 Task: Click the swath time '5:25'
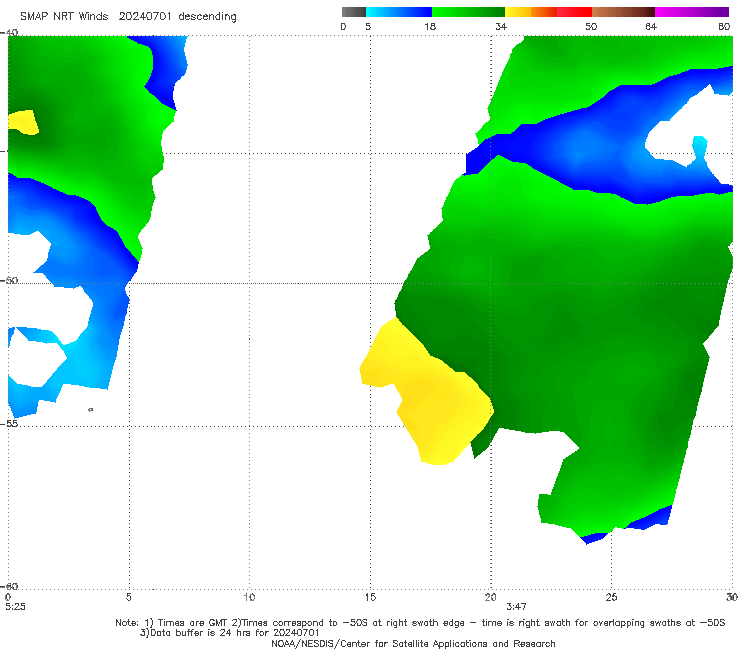pyautogui.click(x=16, y=607)
